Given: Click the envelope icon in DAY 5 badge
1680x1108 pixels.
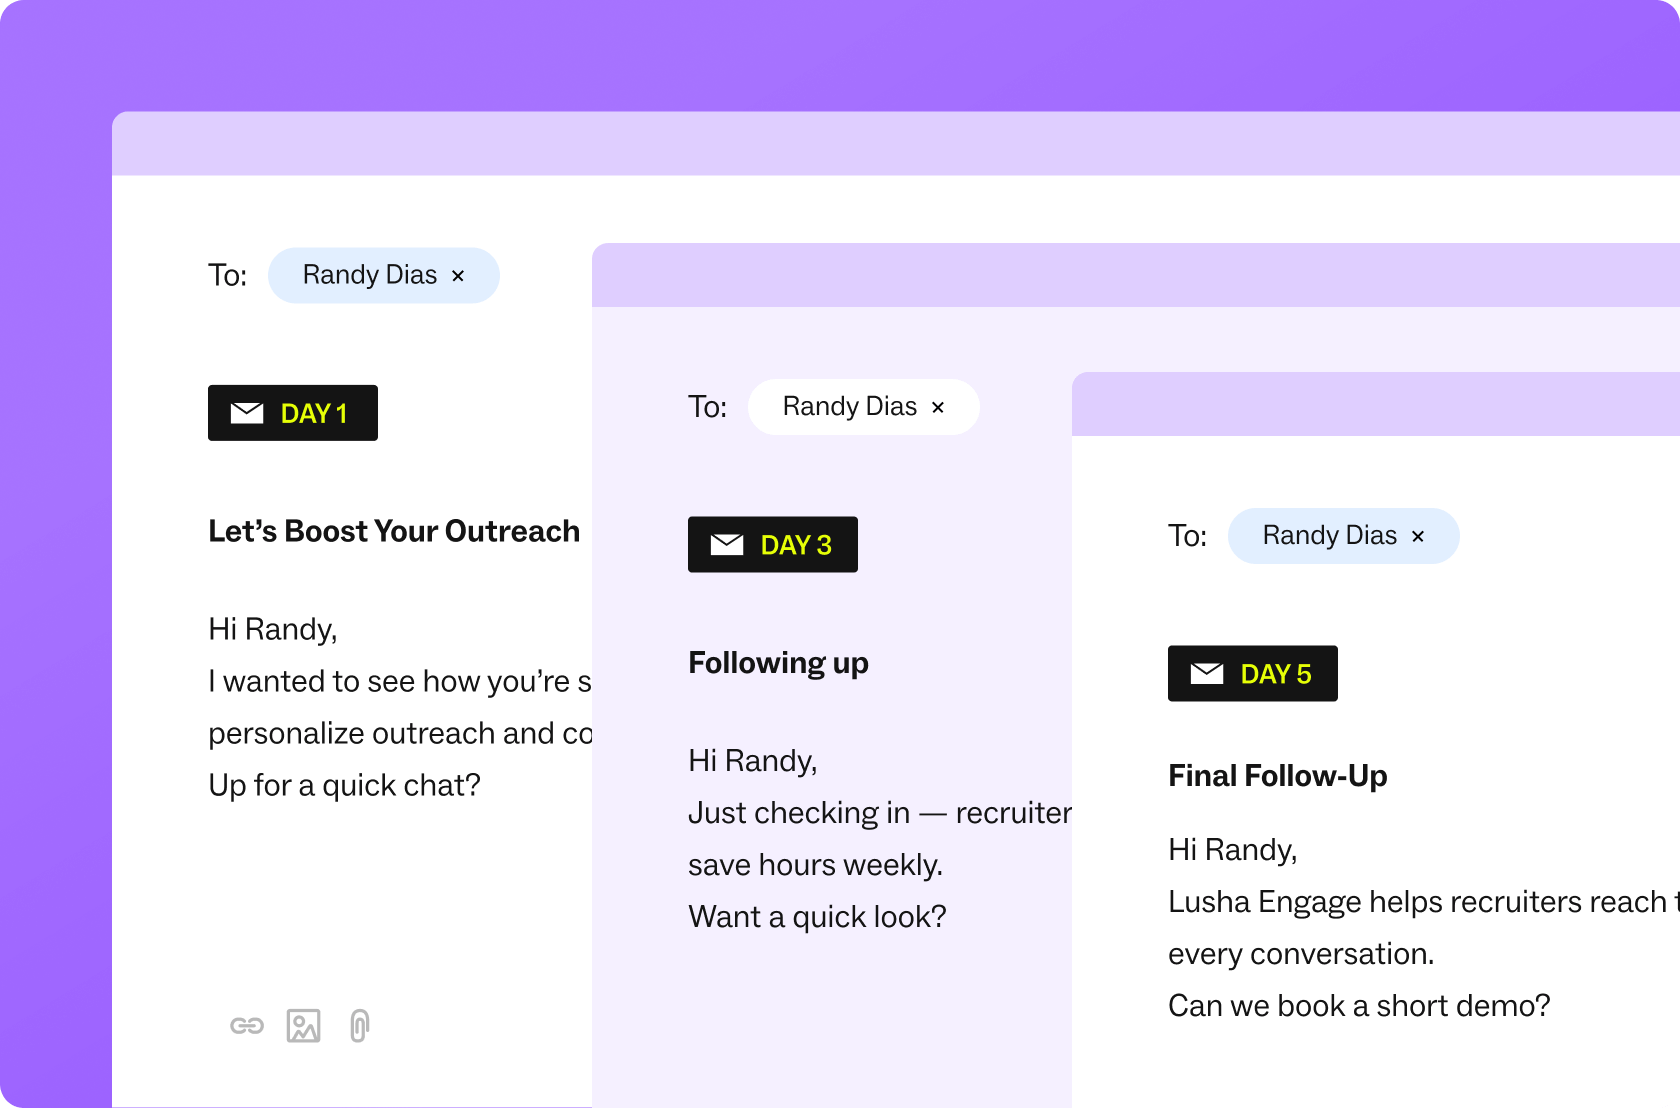Looking at the screenshot, I should point(1207,674).
